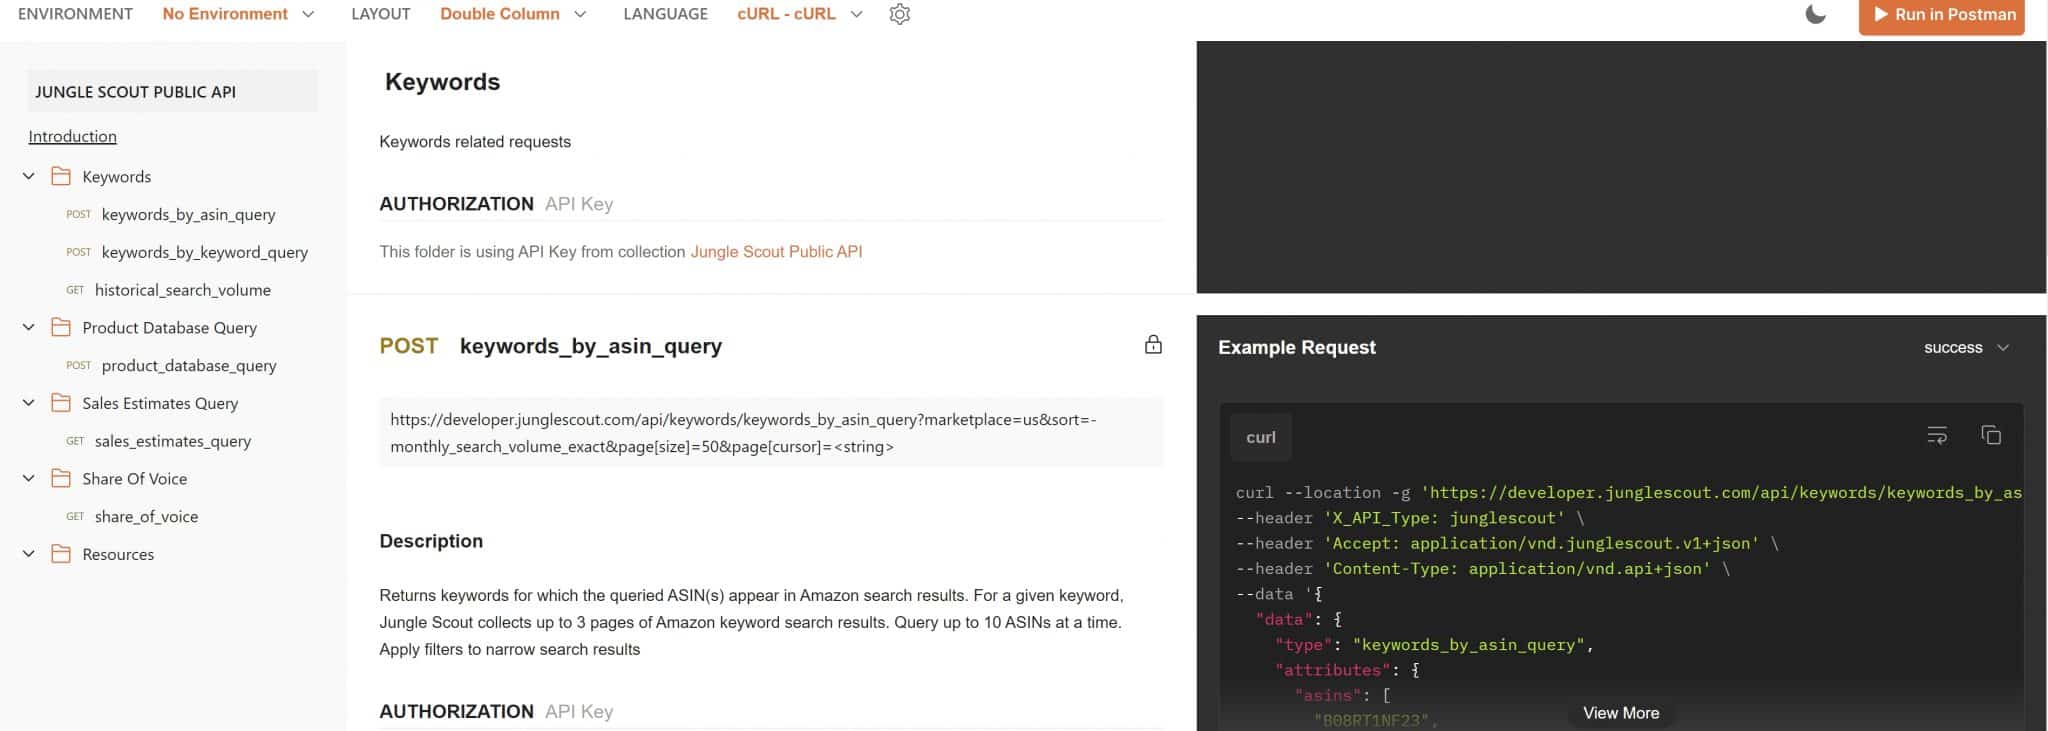This screenshot has width=2048, height=731.
Task: Click the ENVIRONMENT label
Action: (x=75, y=14)
